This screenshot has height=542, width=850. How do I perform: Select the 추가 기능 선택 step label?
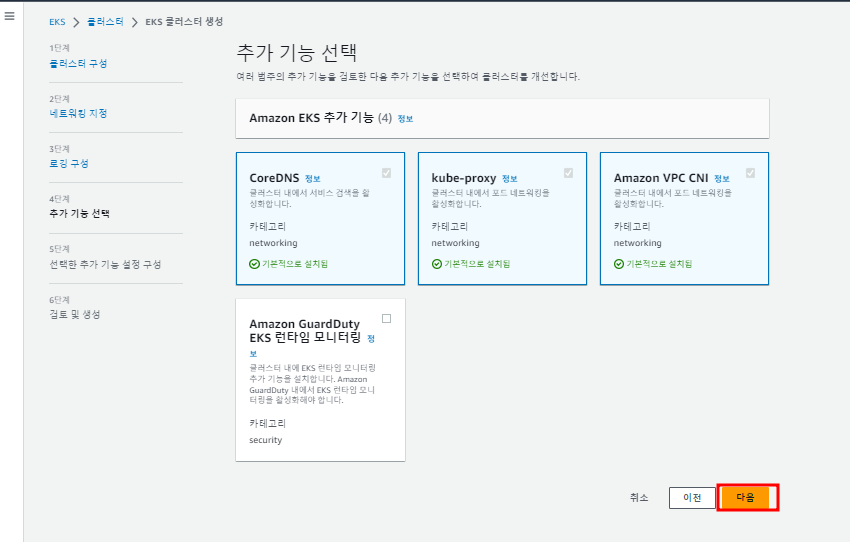click(79, 214)
